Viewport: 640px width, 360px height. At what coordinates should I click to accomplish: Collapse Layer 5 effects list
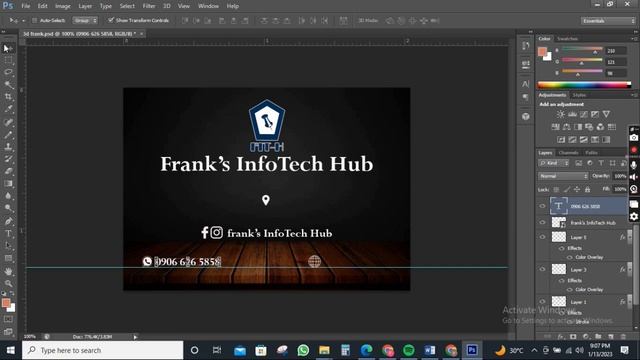pyautogui.click(x=629, y=237)
